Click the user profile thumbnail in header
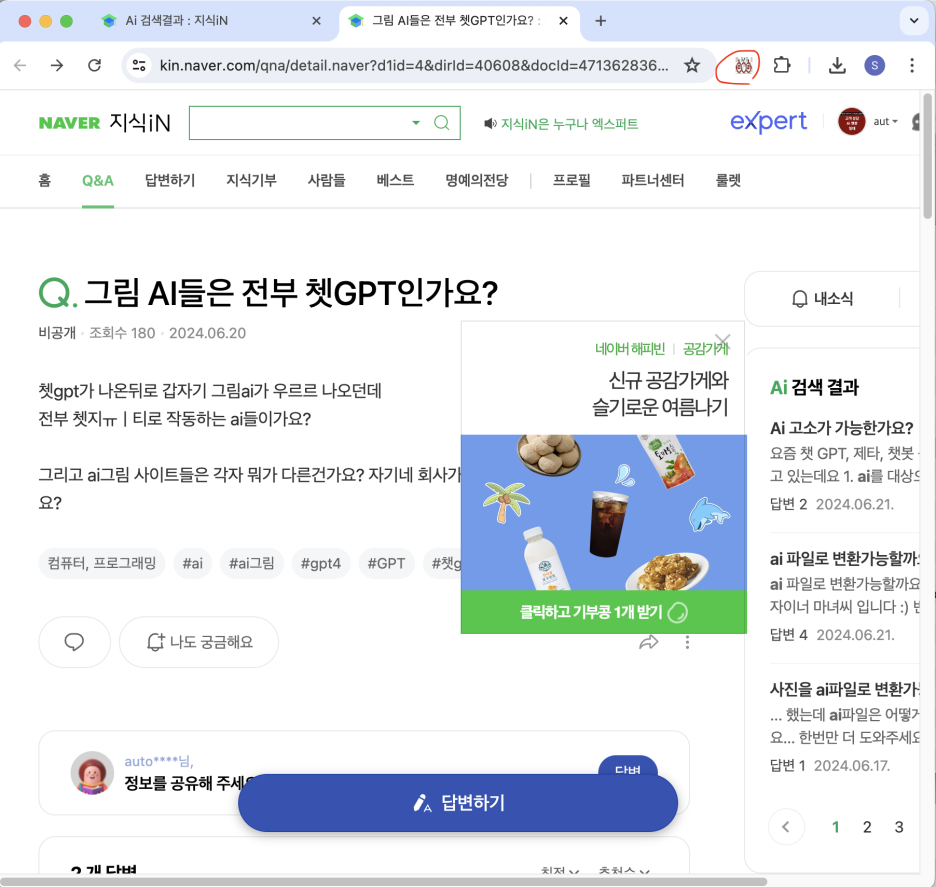This screenshot has width=936, height=887. 851,121
